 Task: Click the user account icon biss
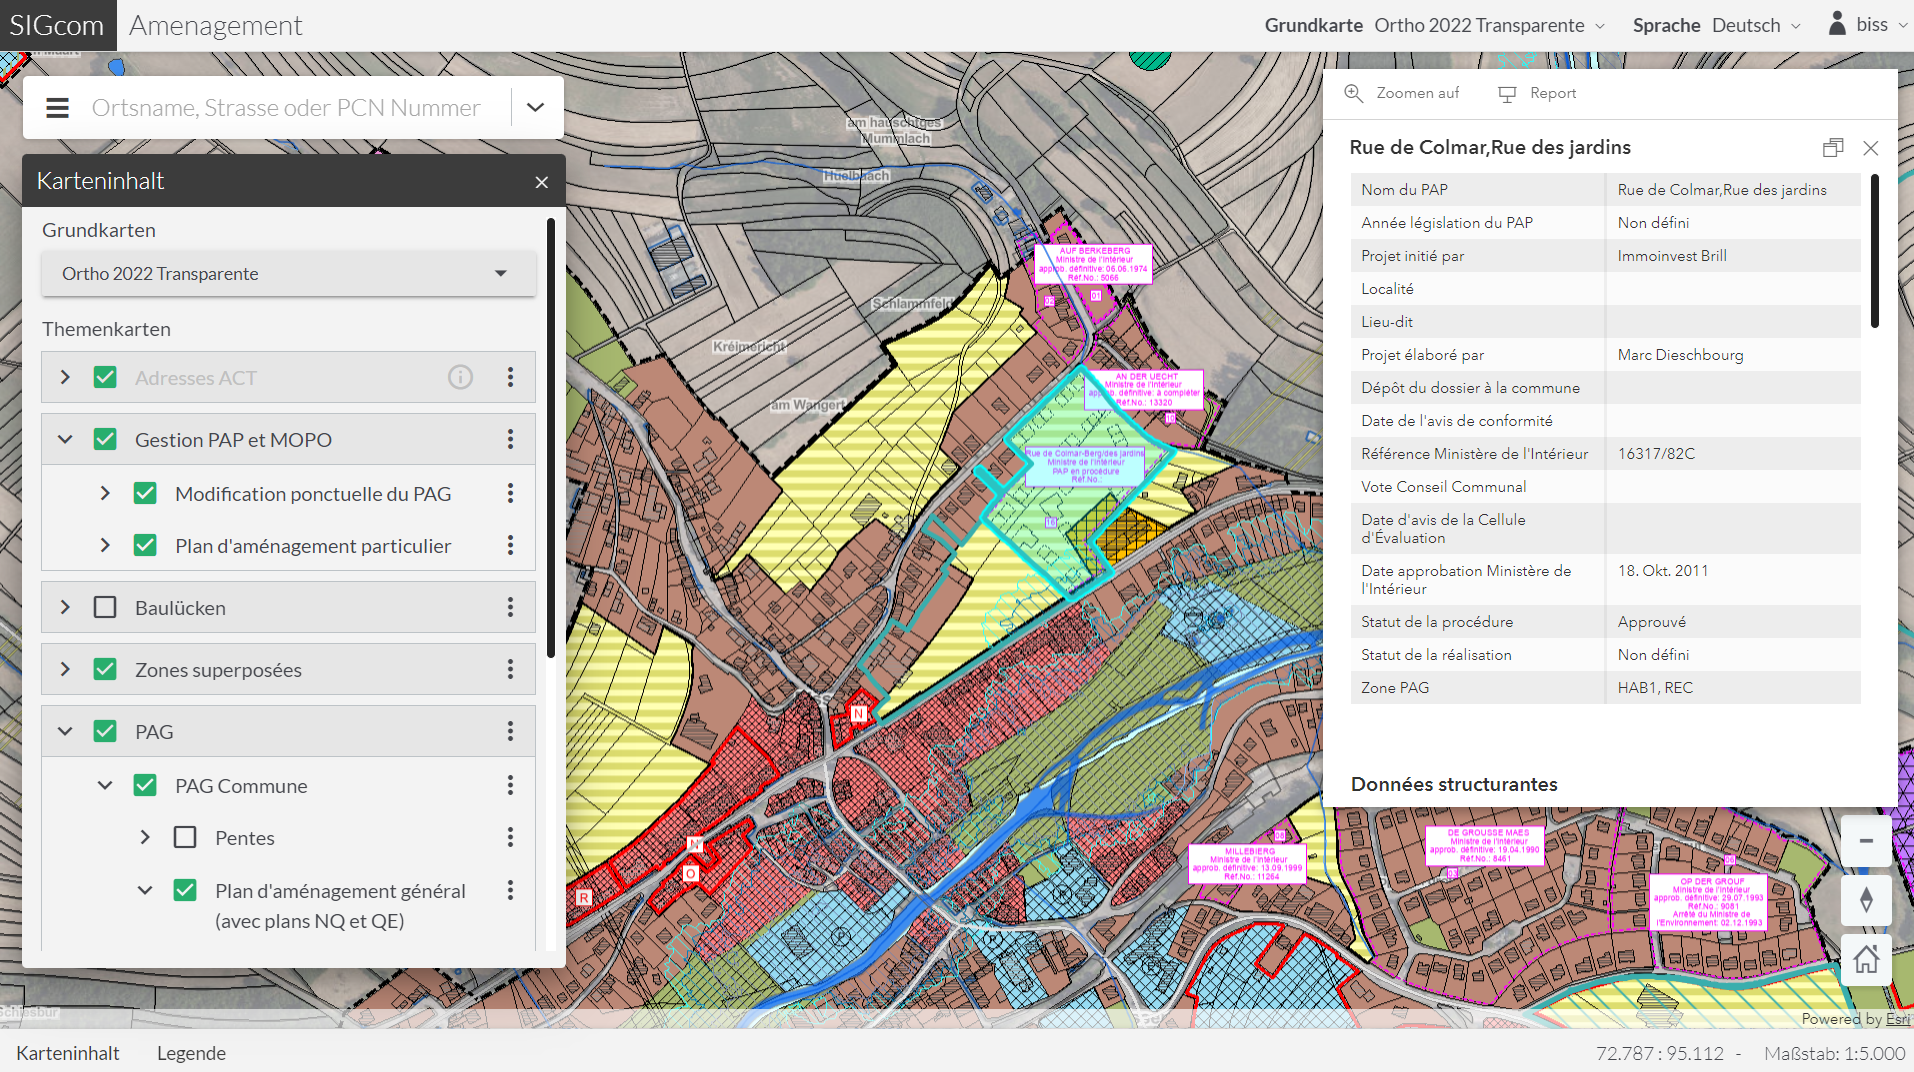(1837, 24)
